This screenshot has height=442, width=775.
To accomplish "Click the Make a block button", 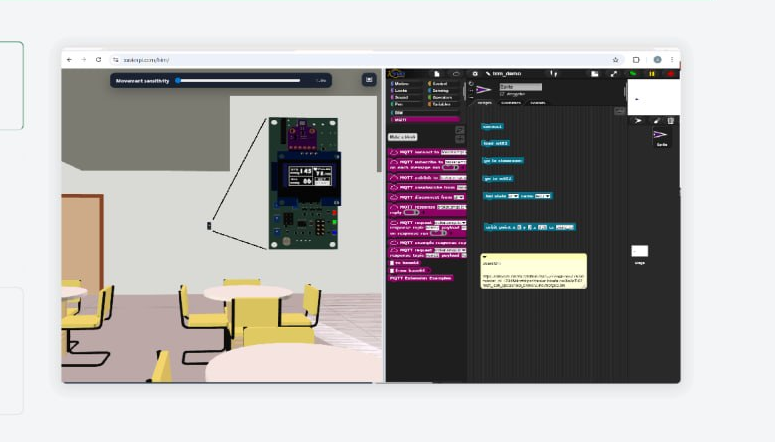I will point(403,137).
